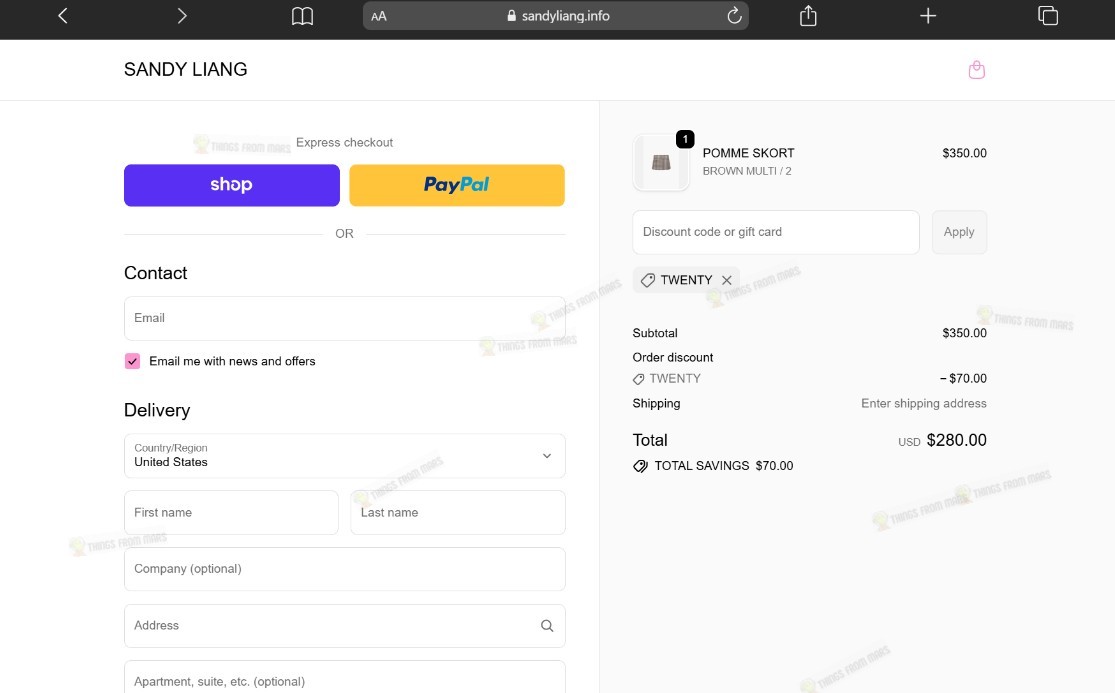The width and height of the screenshot is (1115, 693).
Task: Open the Pomme Skort product thumbnail
Action: [x=661, y=163]
